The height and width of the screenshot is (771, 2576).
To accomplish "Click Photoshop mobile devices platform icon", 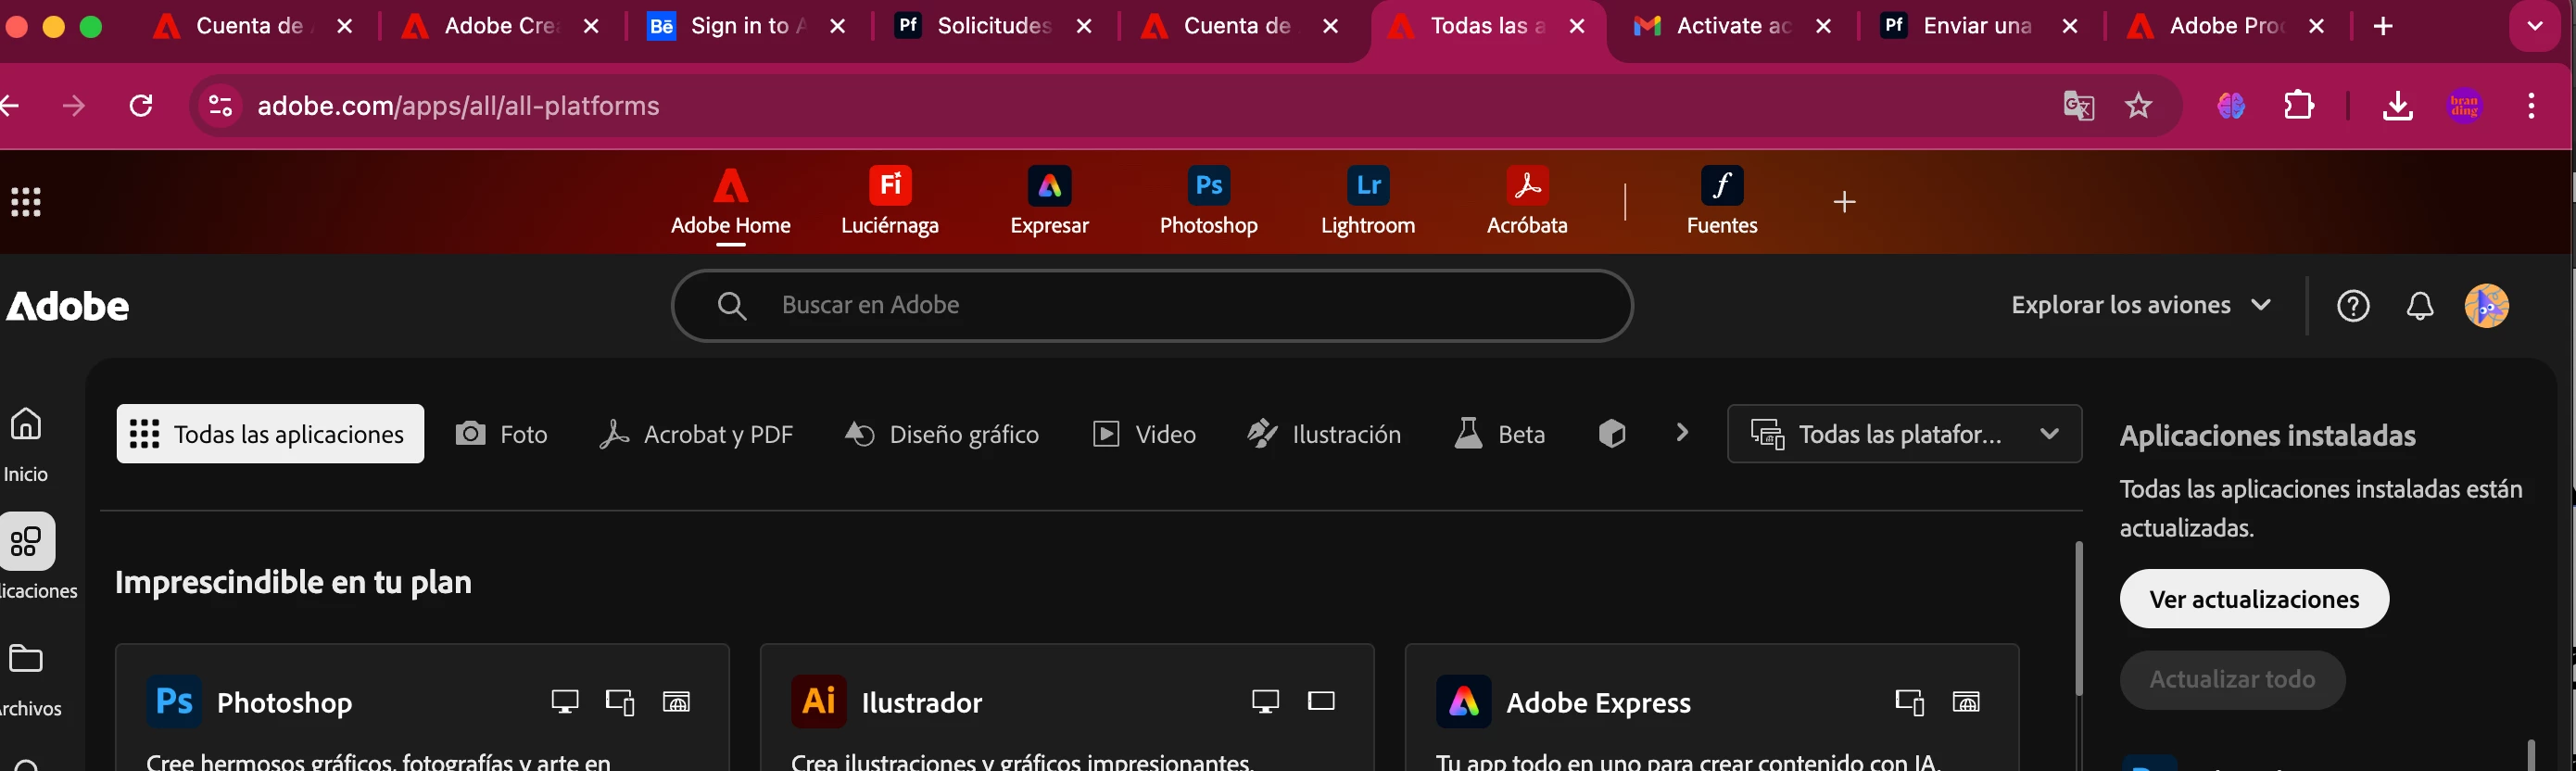I will (x=620, y=702).
